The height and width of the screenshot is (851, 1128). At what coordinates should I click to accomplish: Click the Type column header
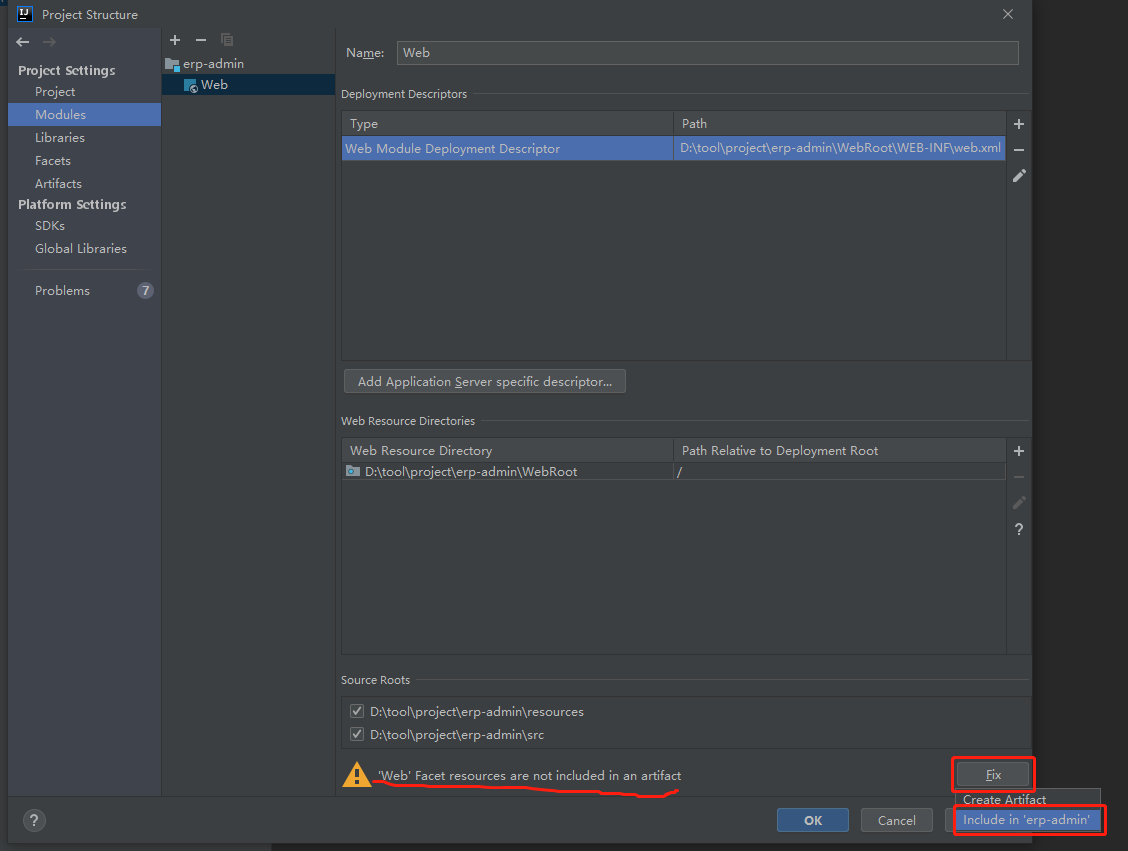[x=508, y=124]
